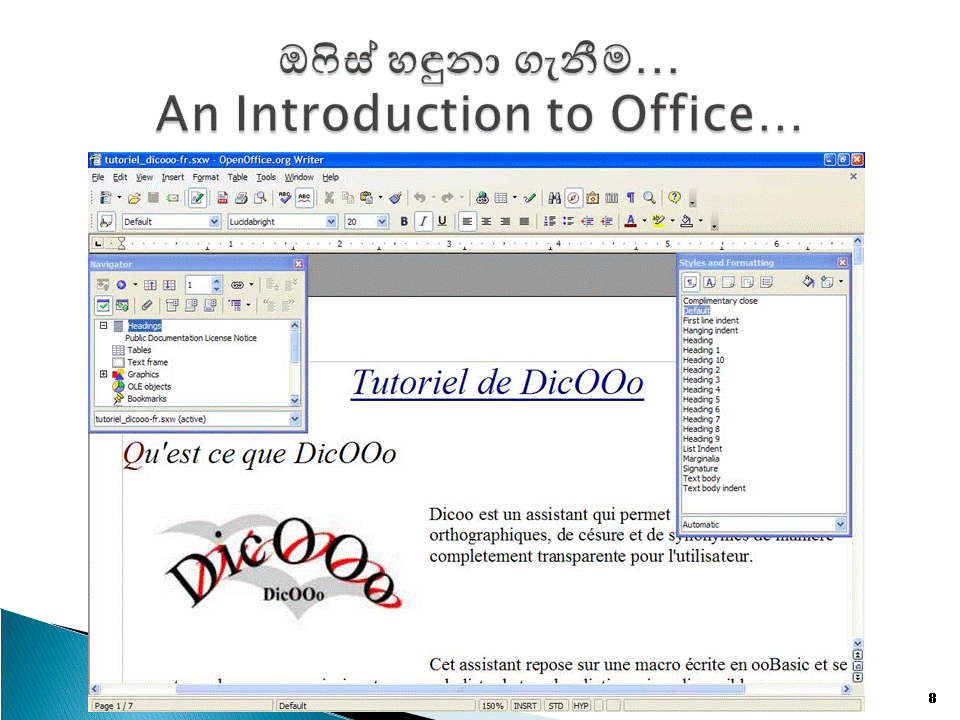The width and height of the screenshot is (960, 720).
Task: Toggle Bold formatting
Action: (404, 222)
